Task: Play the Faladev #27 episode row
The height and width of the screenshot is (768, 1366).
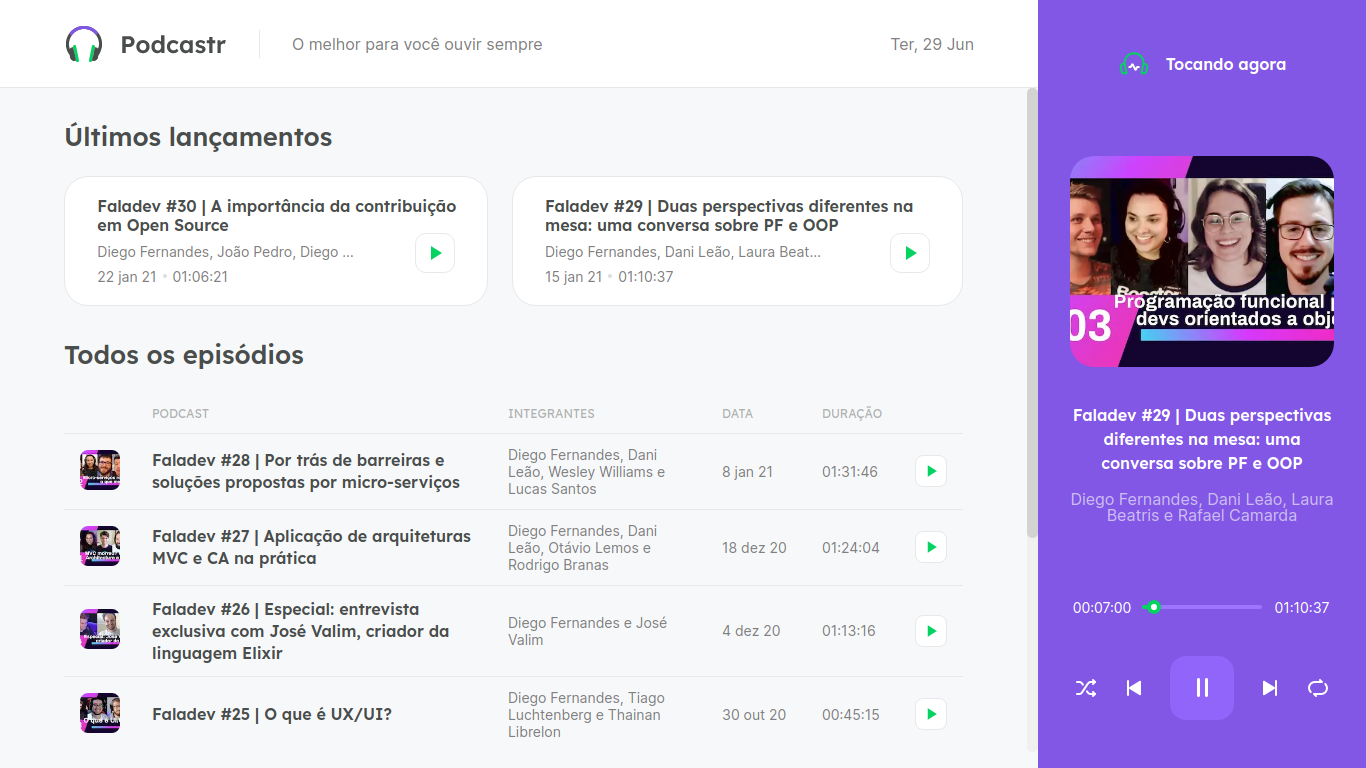Action: tap(931, 547)
